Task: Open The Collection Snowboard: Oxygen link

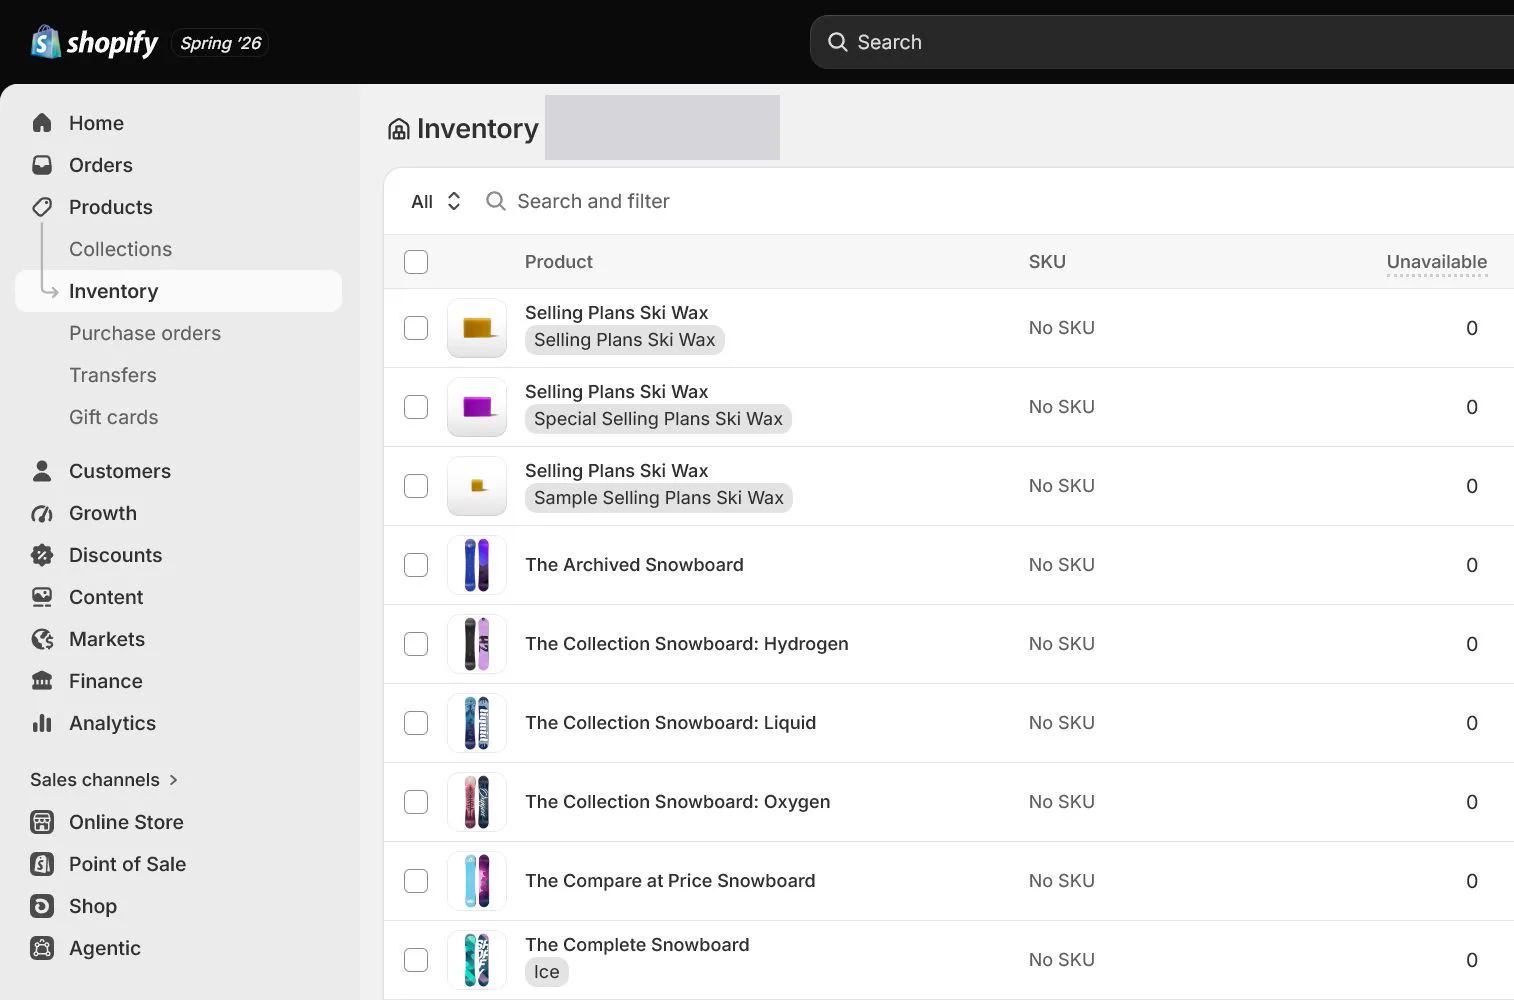Action: [x=678, y=802]
